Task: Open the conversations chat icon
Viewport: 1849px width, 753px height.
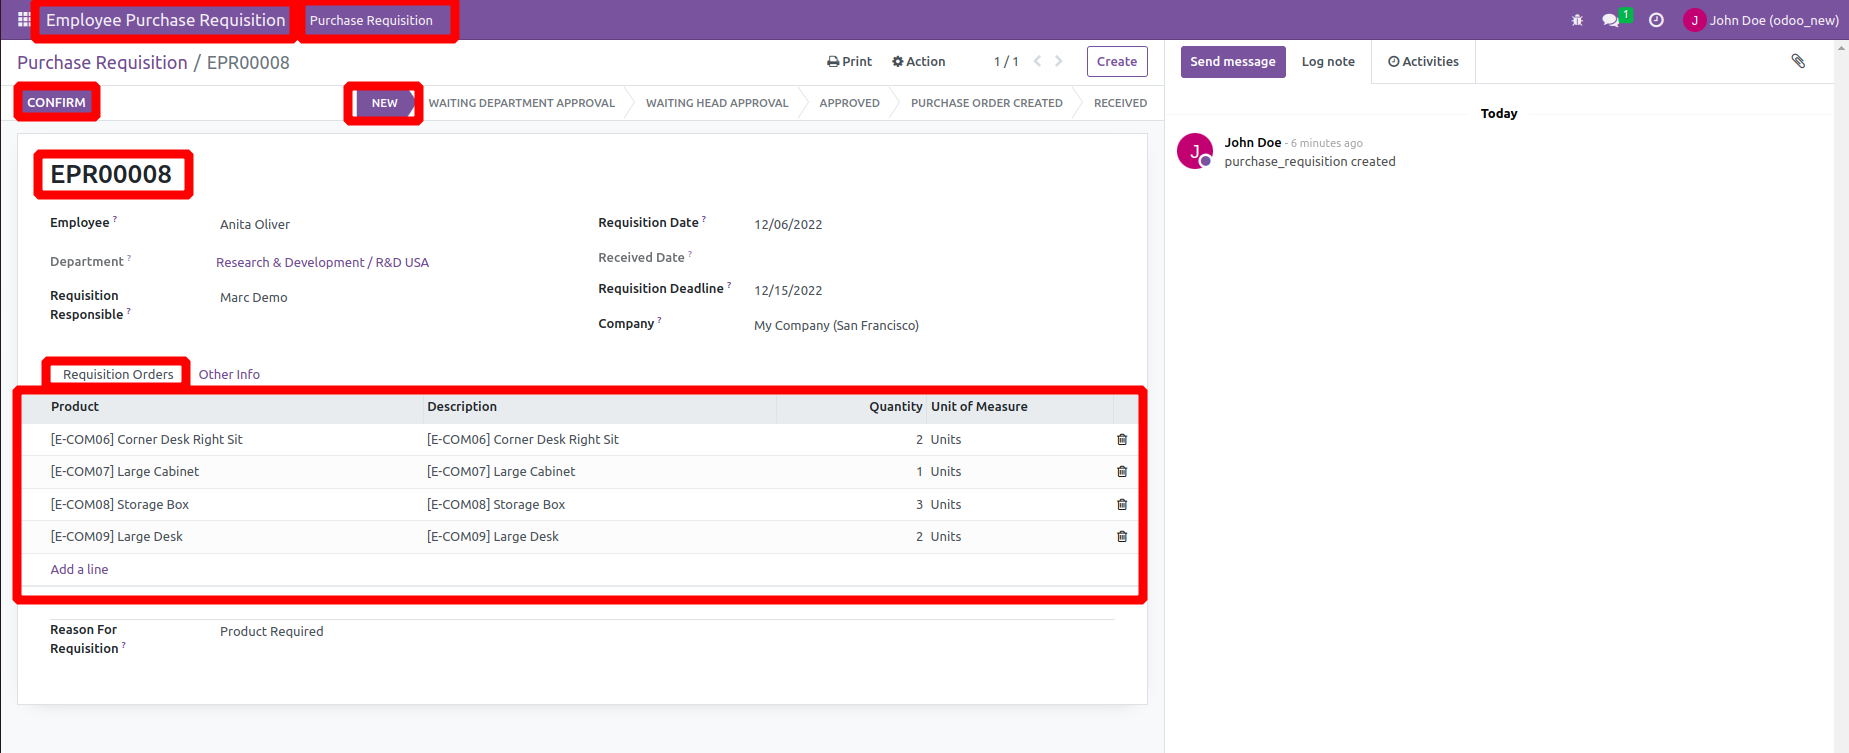Action: click(x=1610, y=20)
